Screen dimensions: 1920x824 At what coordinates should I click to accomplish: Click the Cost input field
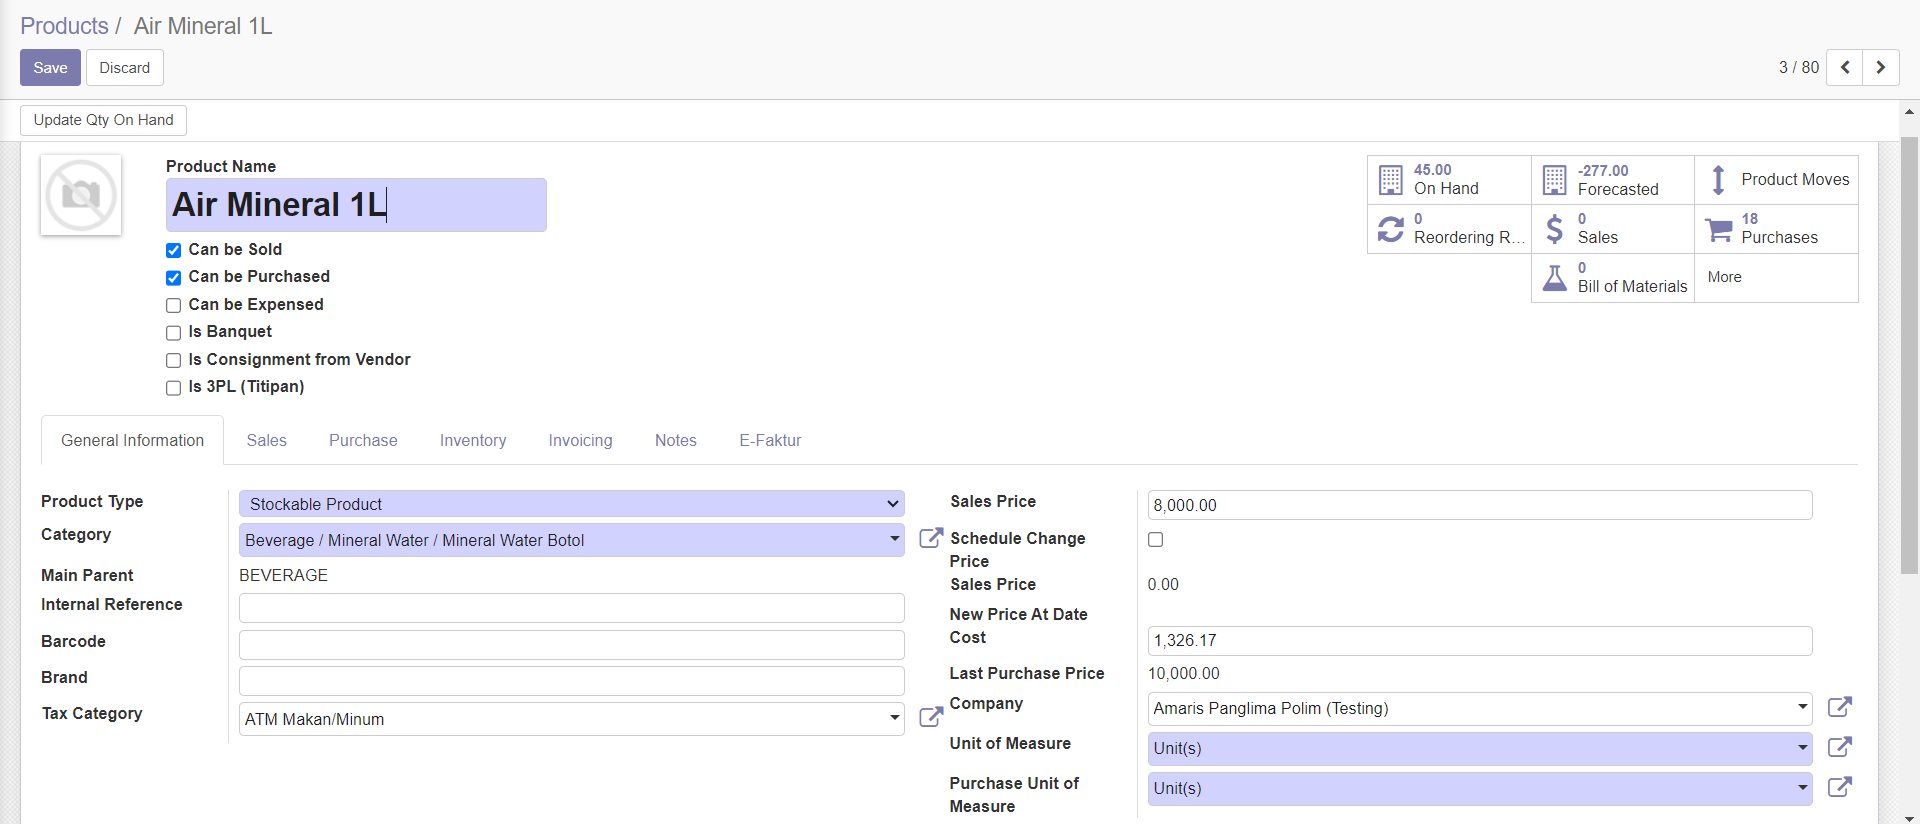tap(1480, 640)
